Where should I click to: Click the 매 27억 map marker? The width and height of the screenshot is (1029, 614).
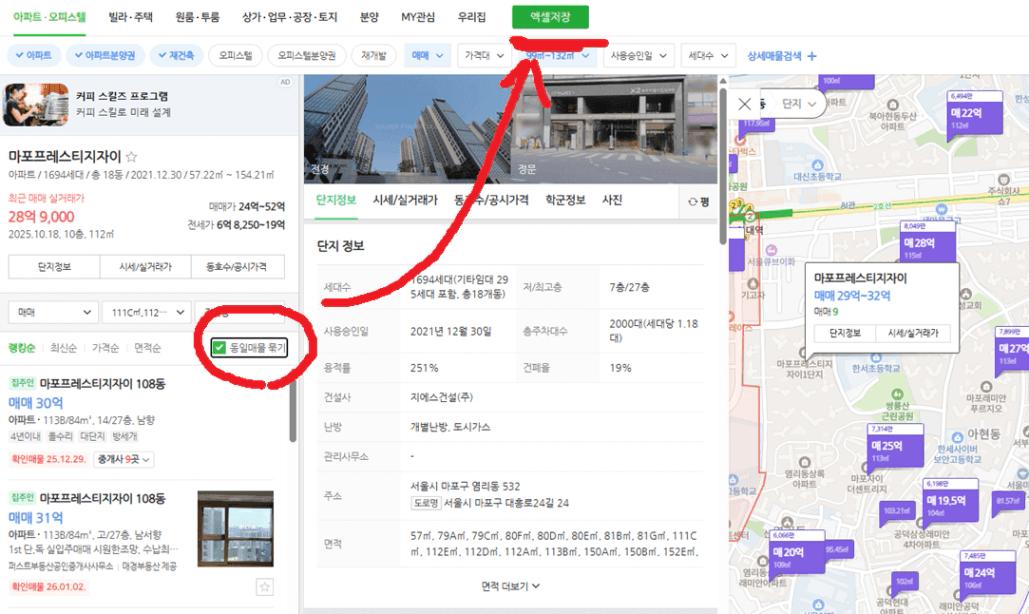1014,350
